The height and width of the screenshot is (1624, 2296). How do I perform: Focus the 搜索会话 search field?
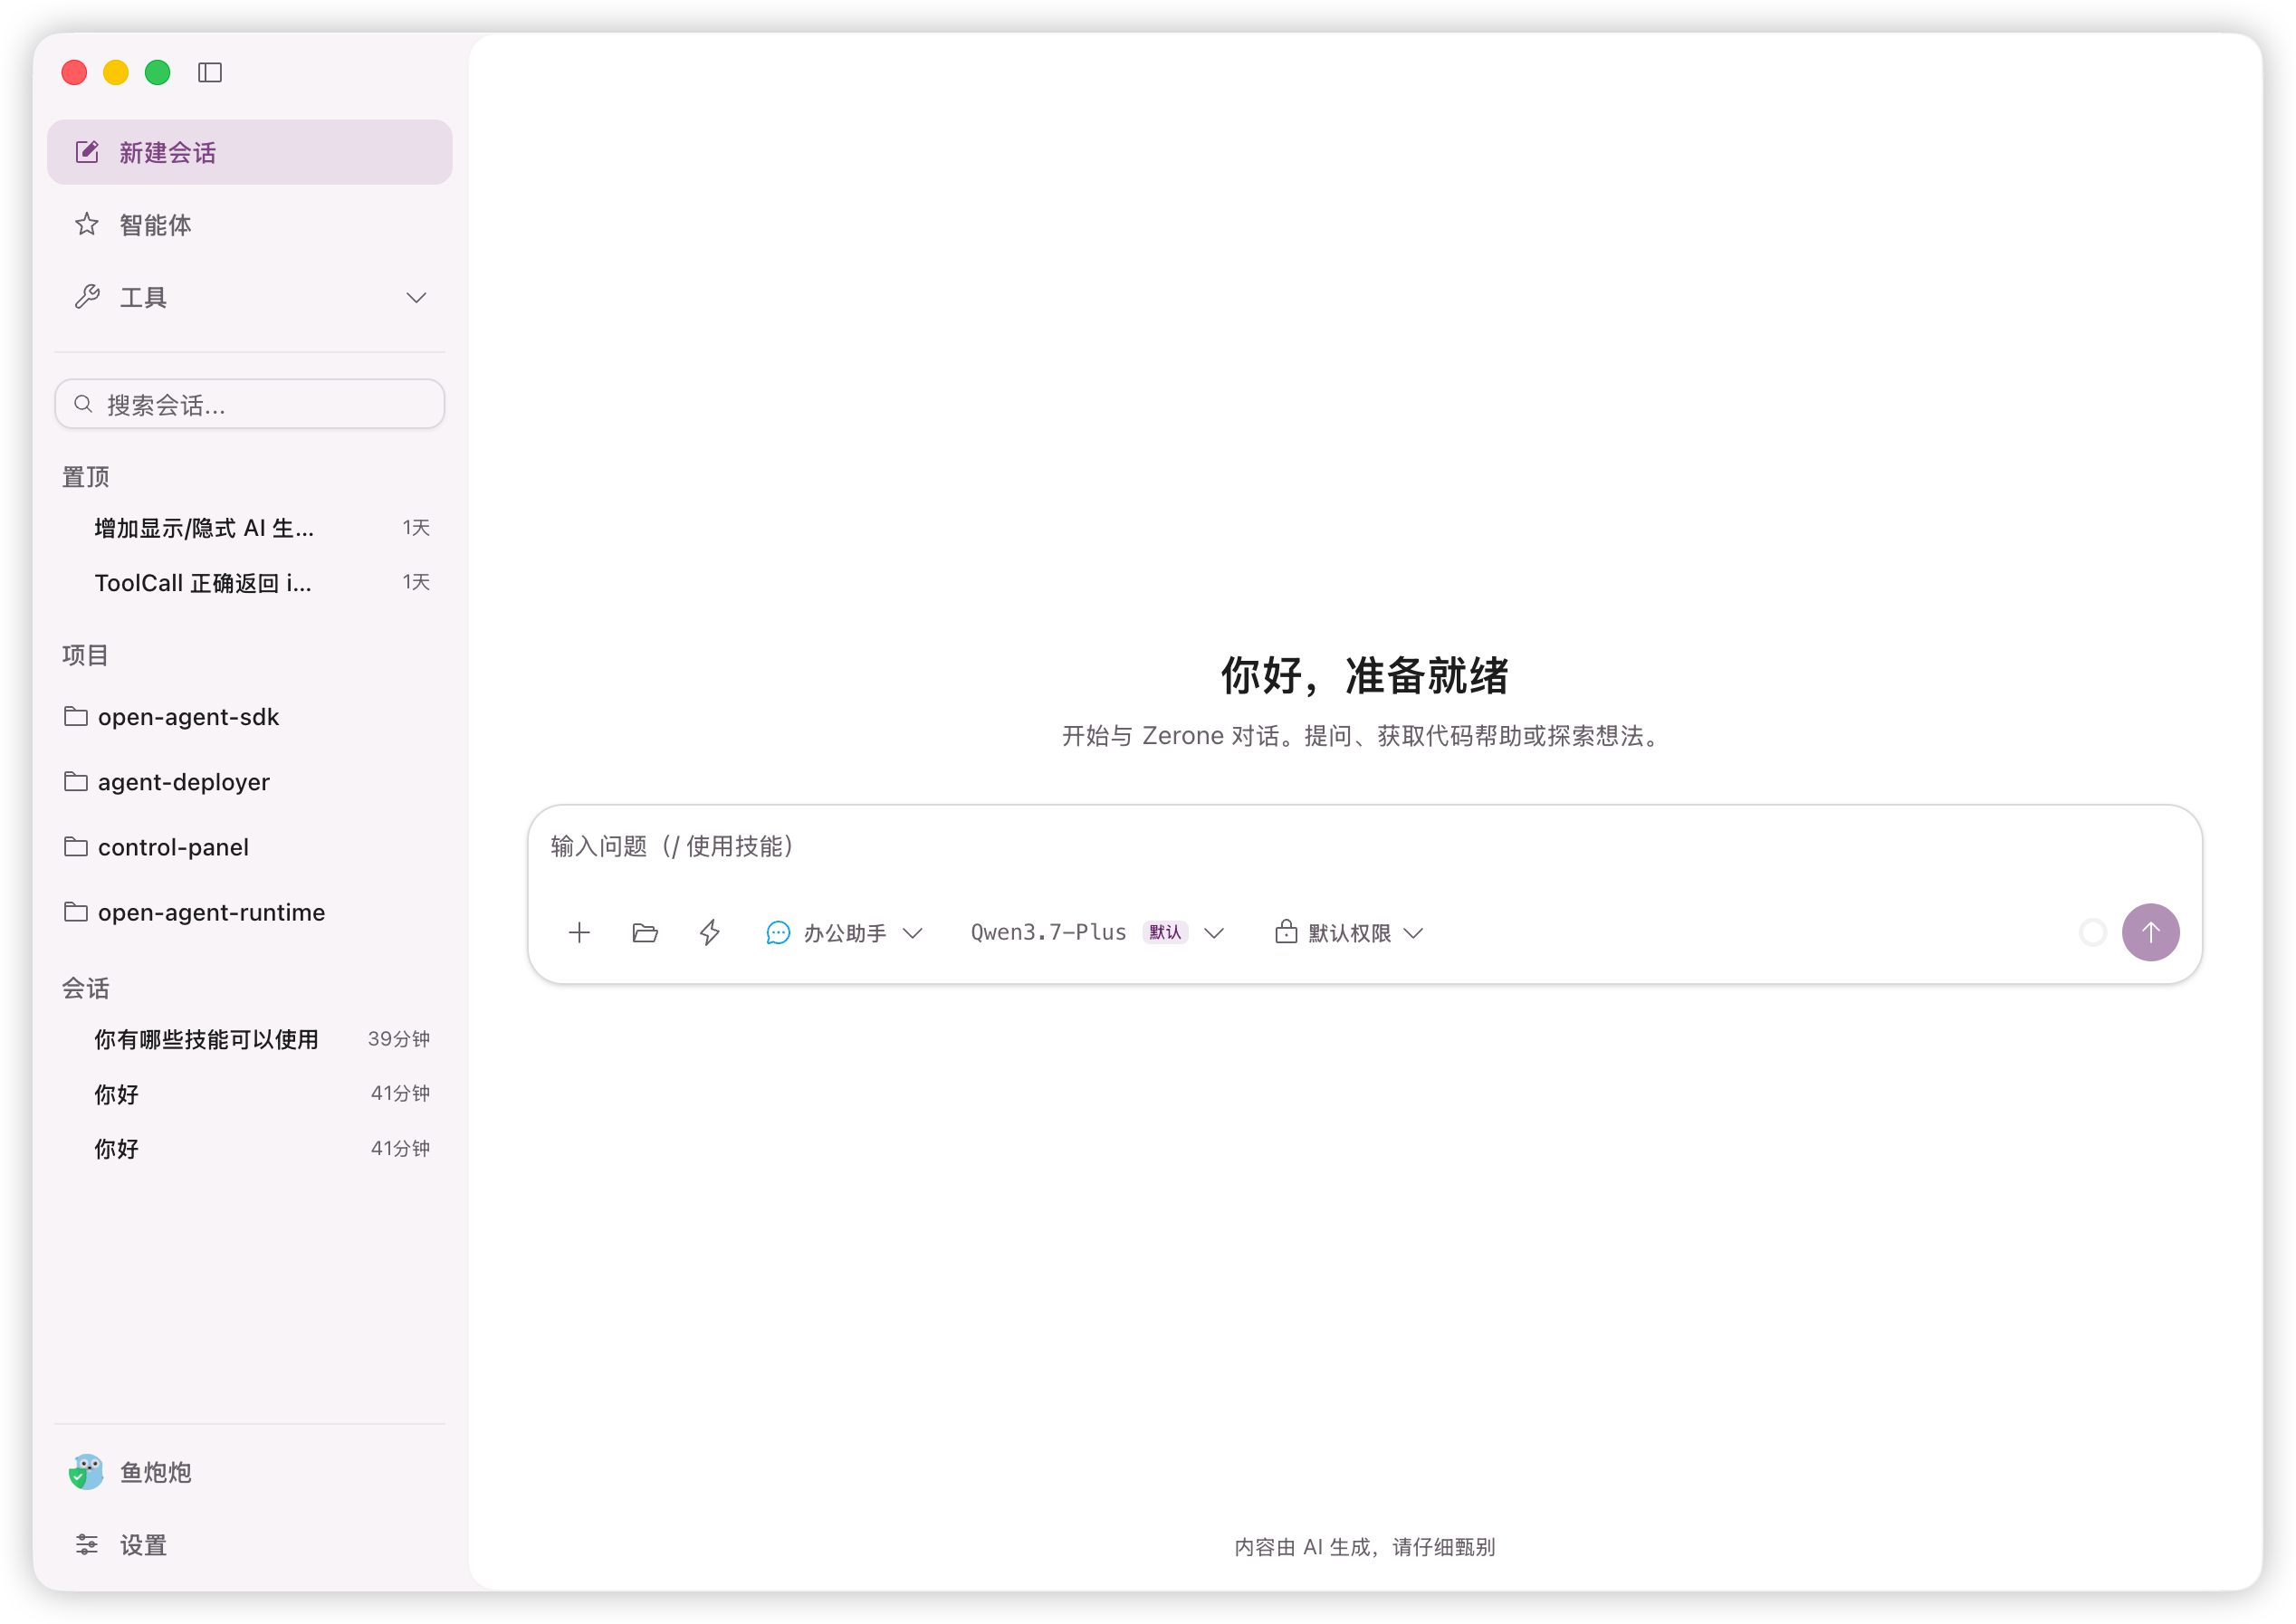tap(250, 404)
